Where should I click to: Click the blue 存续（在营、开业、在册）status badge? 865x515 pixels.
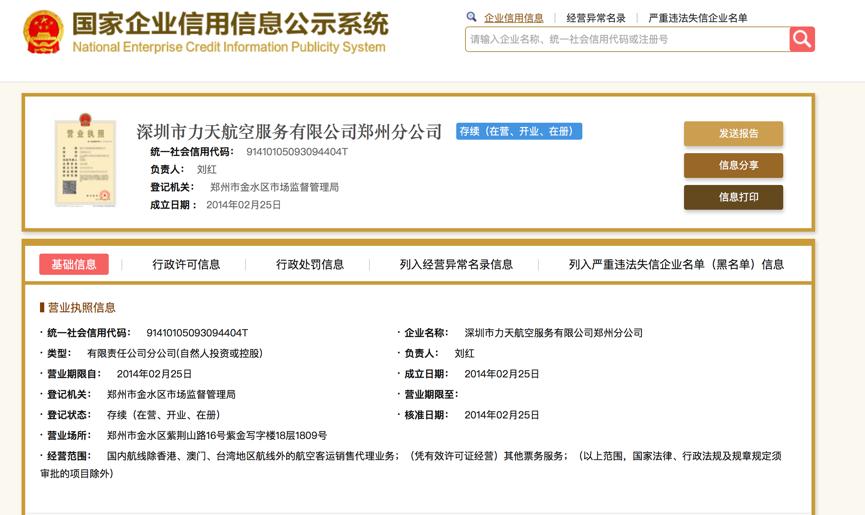(519, 131)
